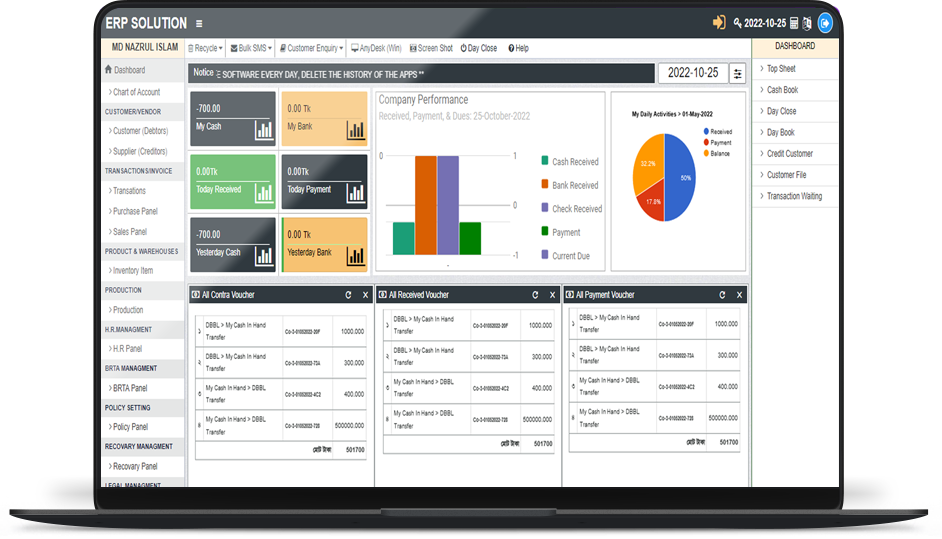
Task: Refresh the All Contra Voucher panel
Action: coord(348,295)
